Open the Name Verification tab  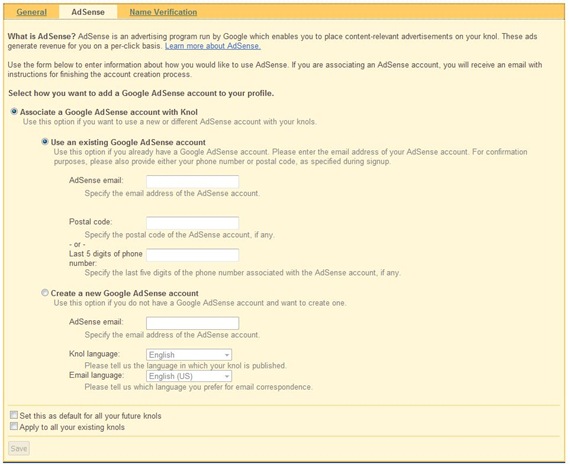[163, 12]
